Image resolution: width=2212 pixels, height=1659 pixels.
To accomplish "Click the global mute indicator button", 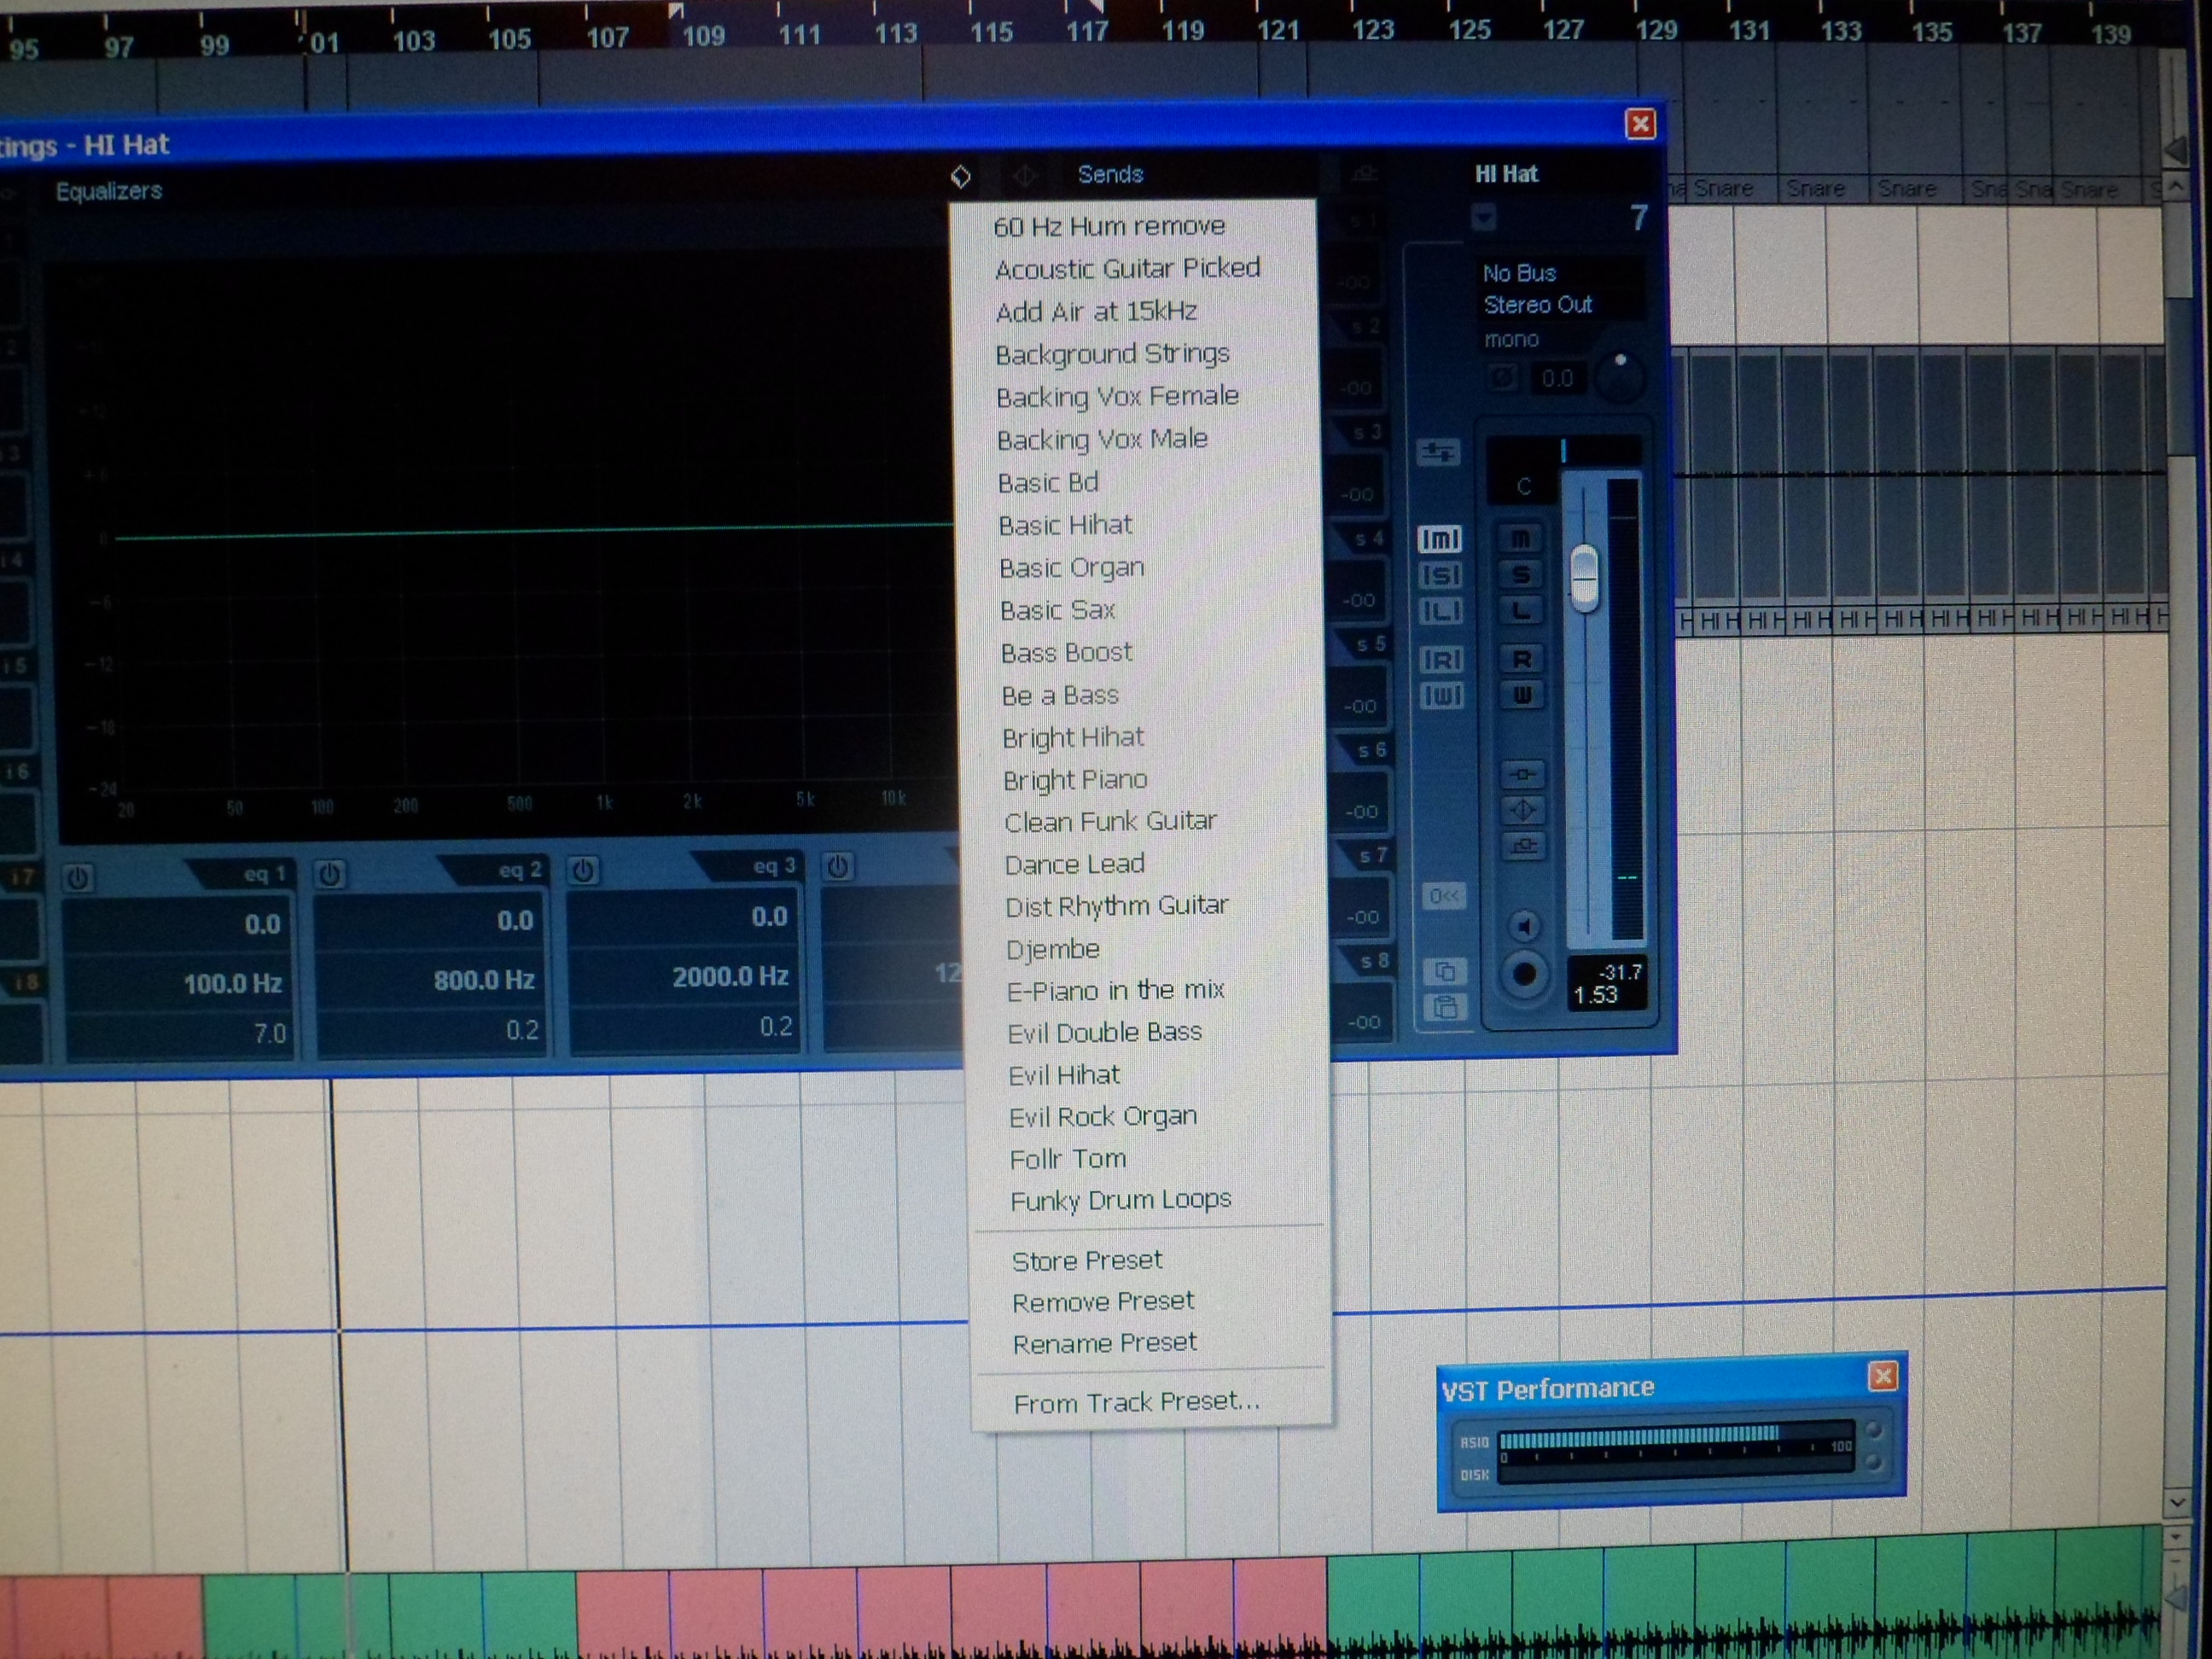I will pyautogui.click(x=1440, y=540).
